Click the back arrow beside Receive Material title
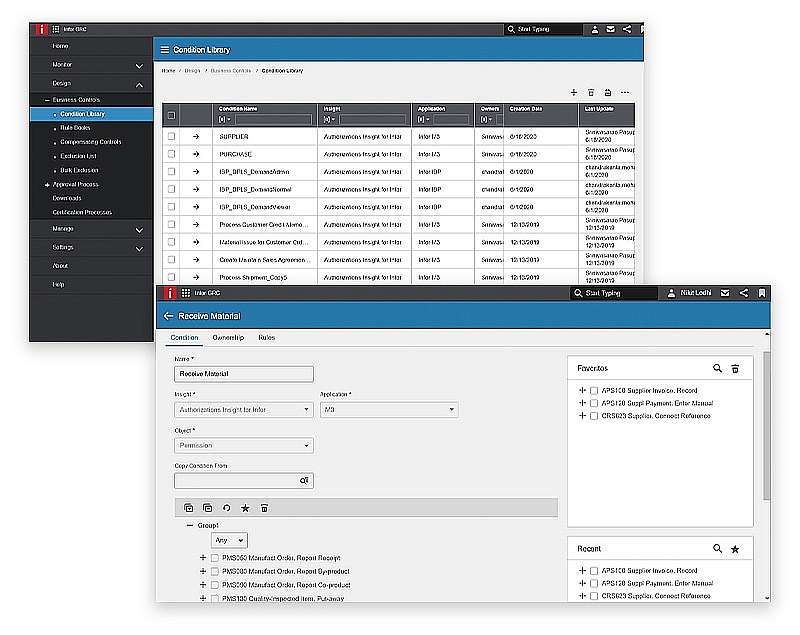 (x=168, y=316)
